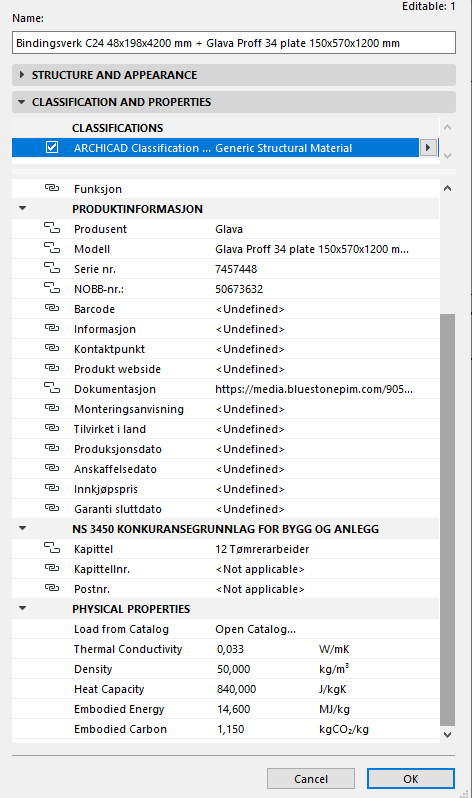Uncheck the ARCHICAD Classification checkbox
The height and width of the screenshot is (798, 472).
coord(52,148)
